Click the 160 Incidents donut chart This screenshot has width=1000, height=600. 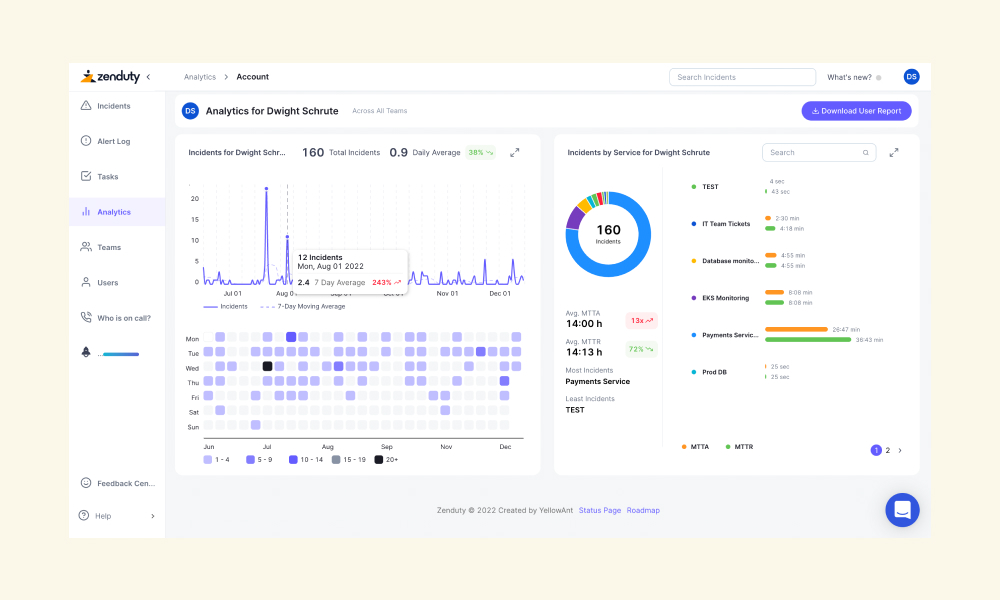608,234
